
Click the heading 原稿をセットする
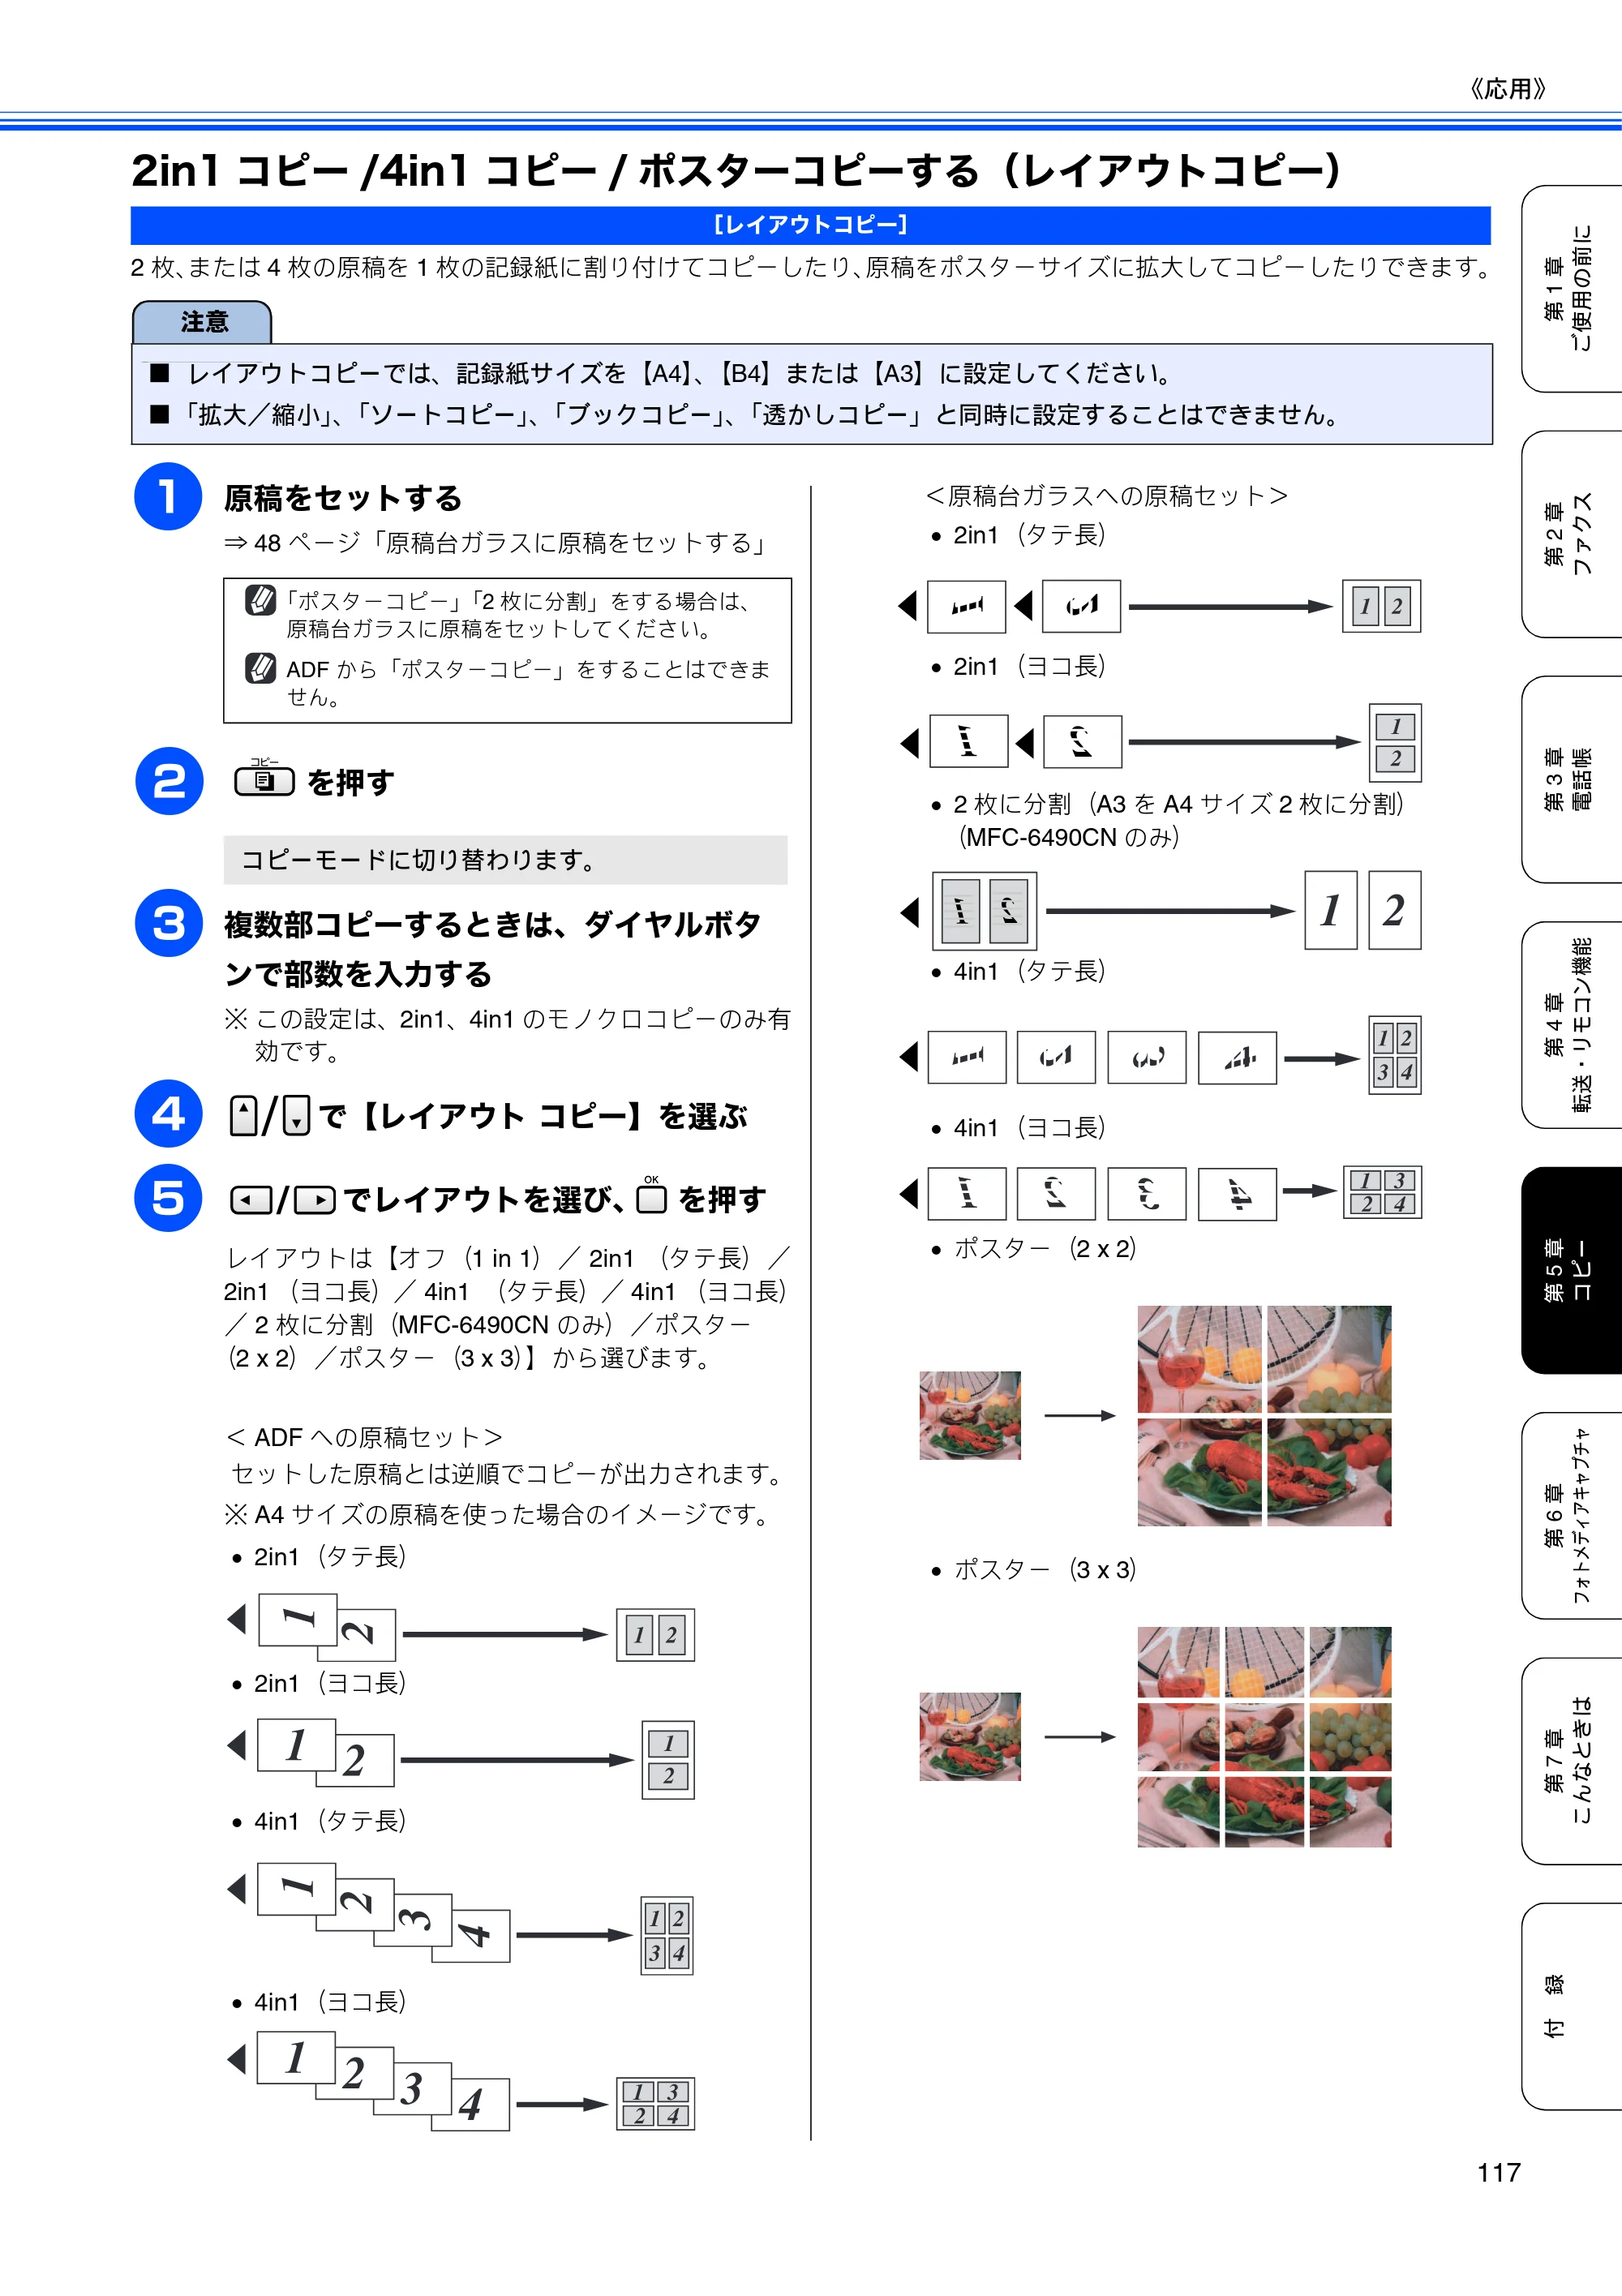click(343, 497)
